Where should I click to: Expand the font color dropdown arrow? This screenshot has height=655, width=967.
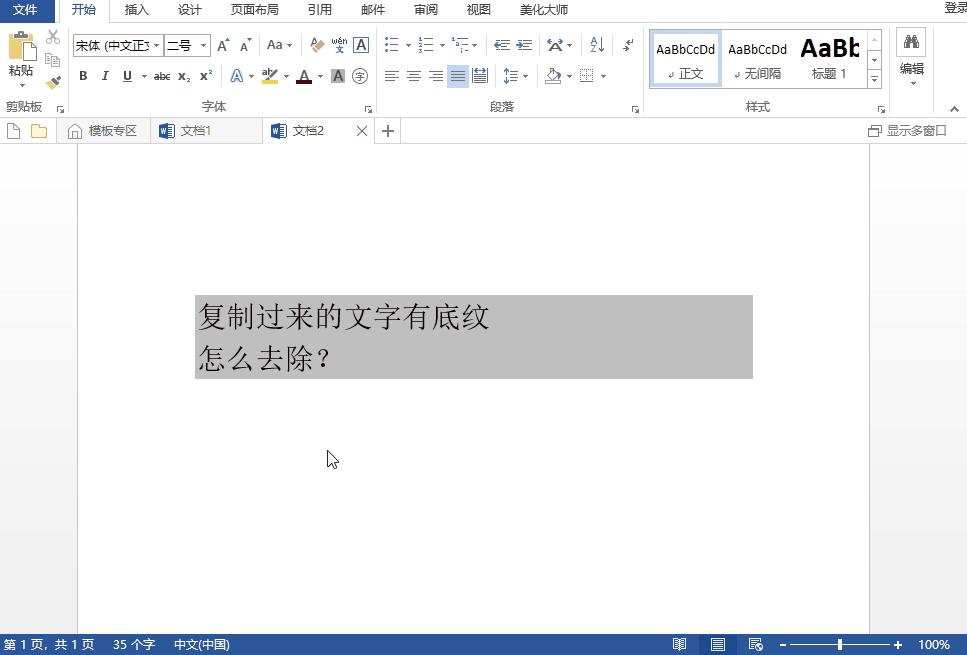pyautogui.click(x=318, y=76)
